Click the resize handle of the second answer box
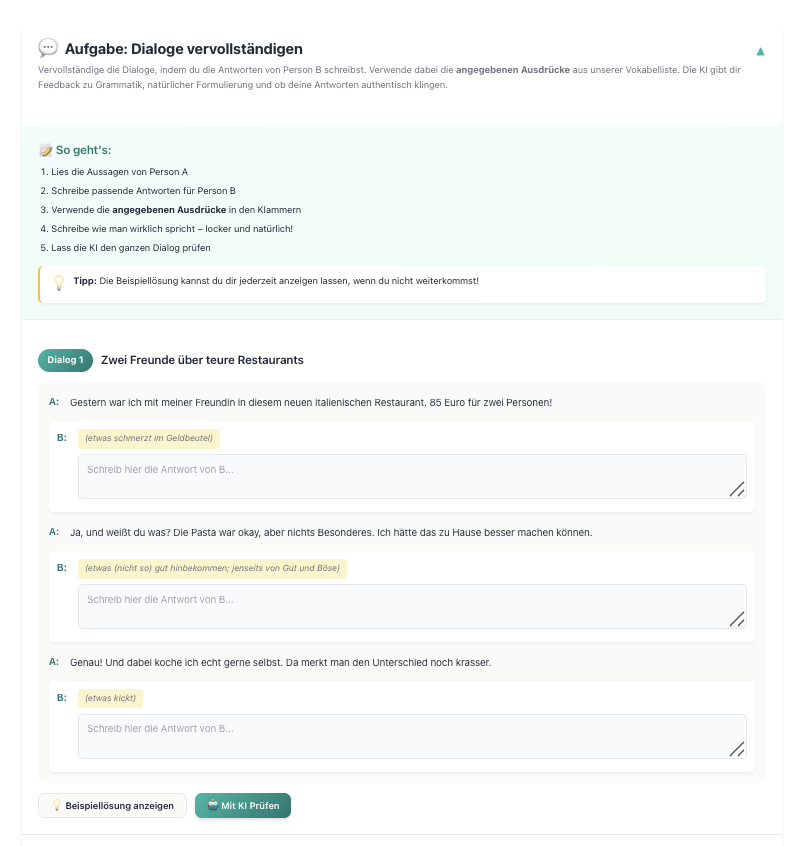Screen dimensions: 794x846 pos(737,619)
